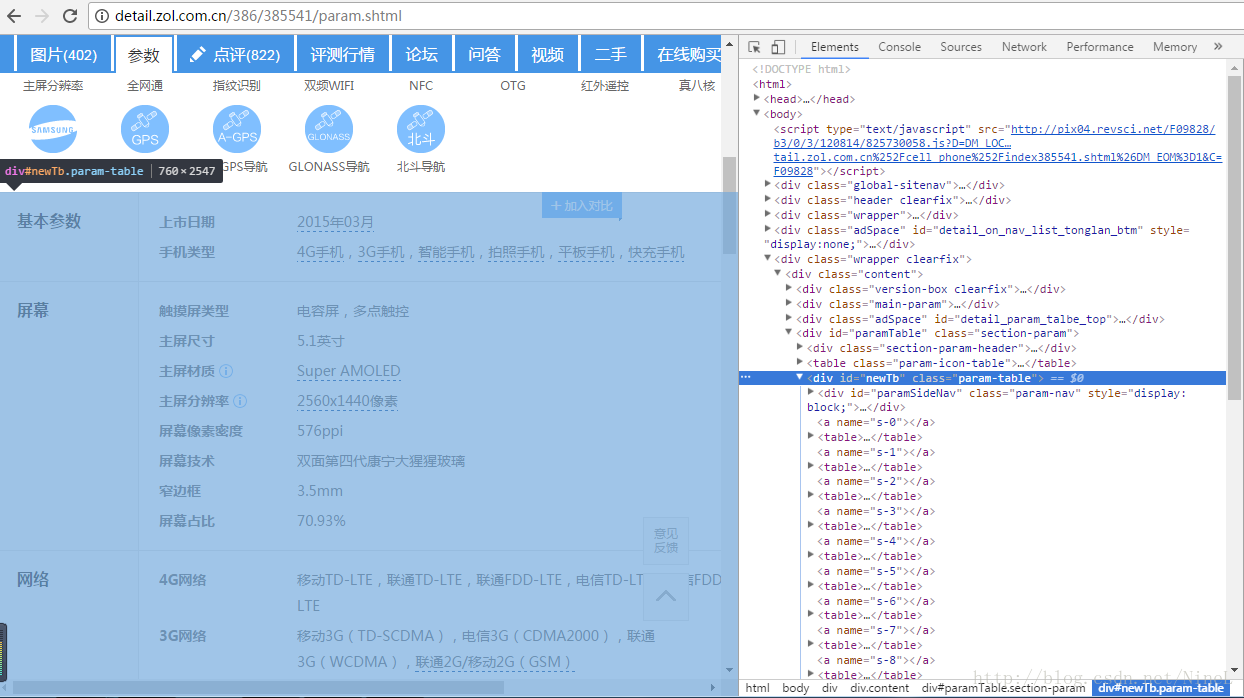Click the 北斗 navigation icon
1244x698 pixels.
coord(421,130)
